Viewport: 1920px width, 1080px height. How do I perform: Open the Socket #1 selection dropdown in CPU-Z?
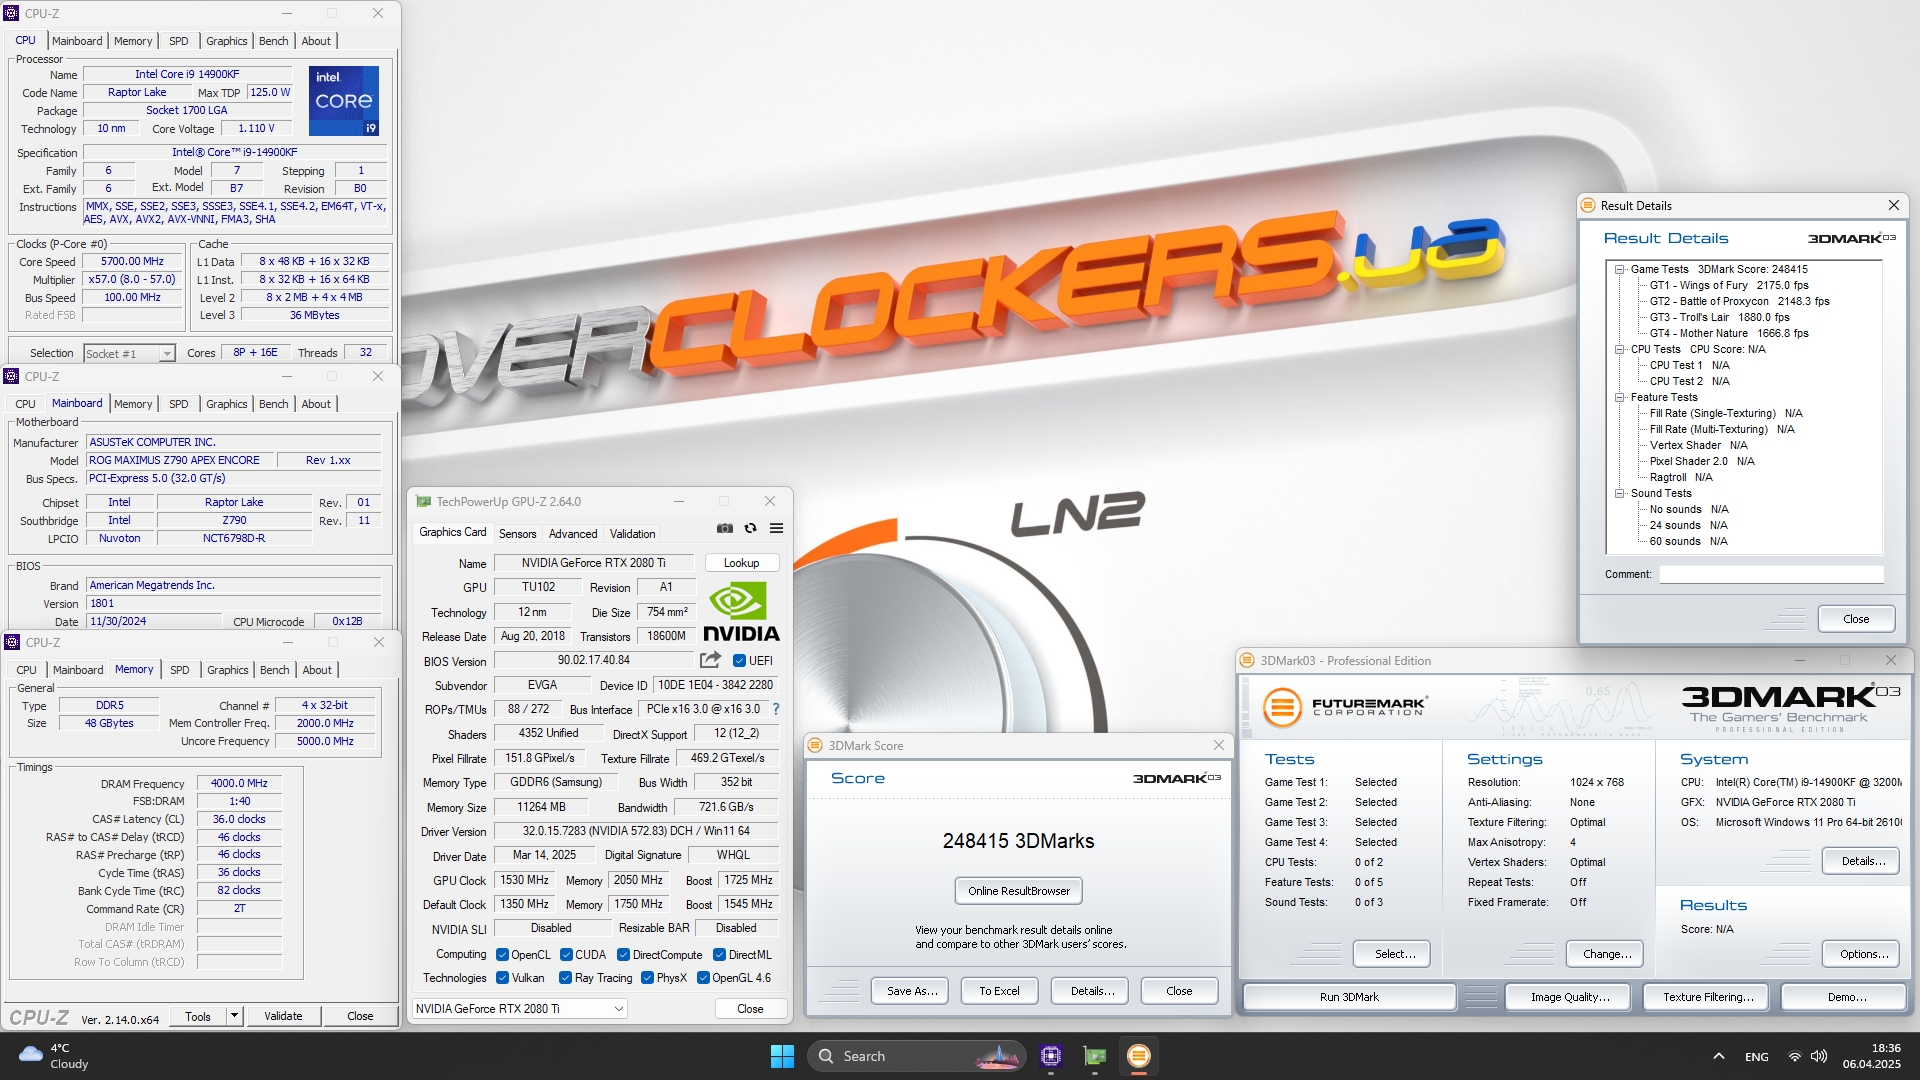pos(129,354)
